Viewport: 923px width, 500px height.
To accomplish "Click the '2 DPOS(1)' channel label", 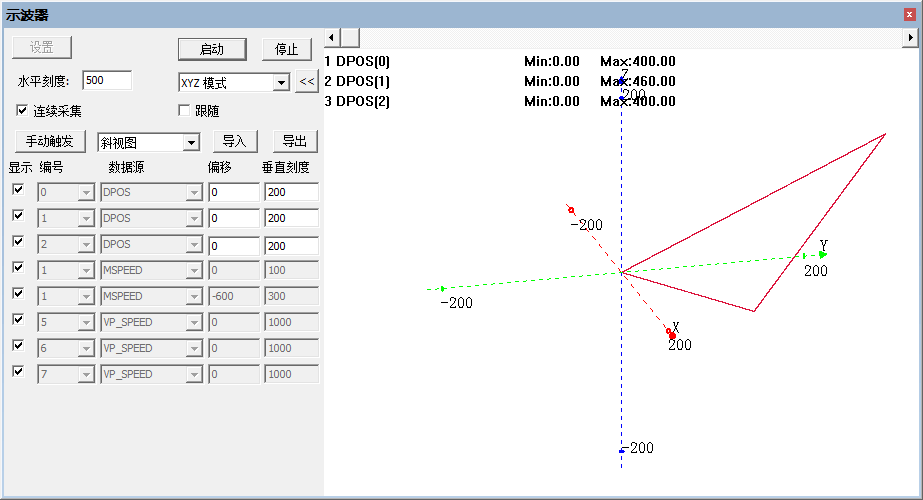I will point(357,81).
